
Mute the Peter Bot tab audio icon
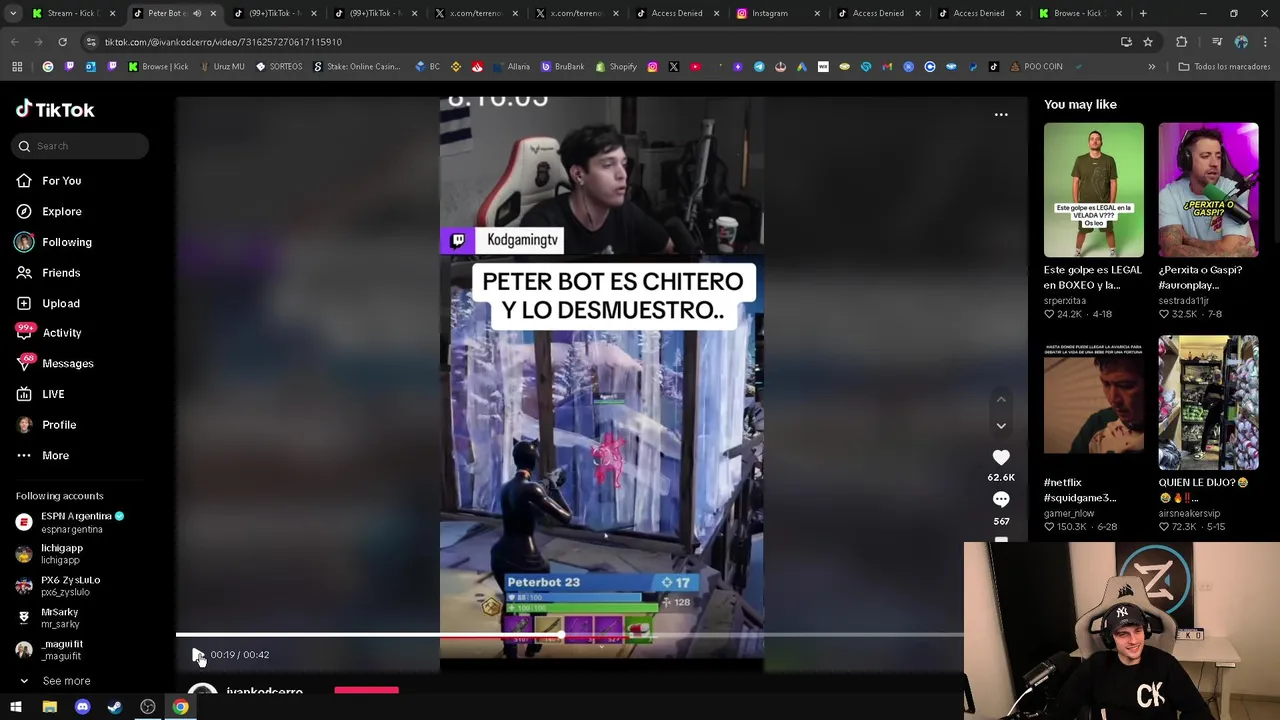coord(197,13)
